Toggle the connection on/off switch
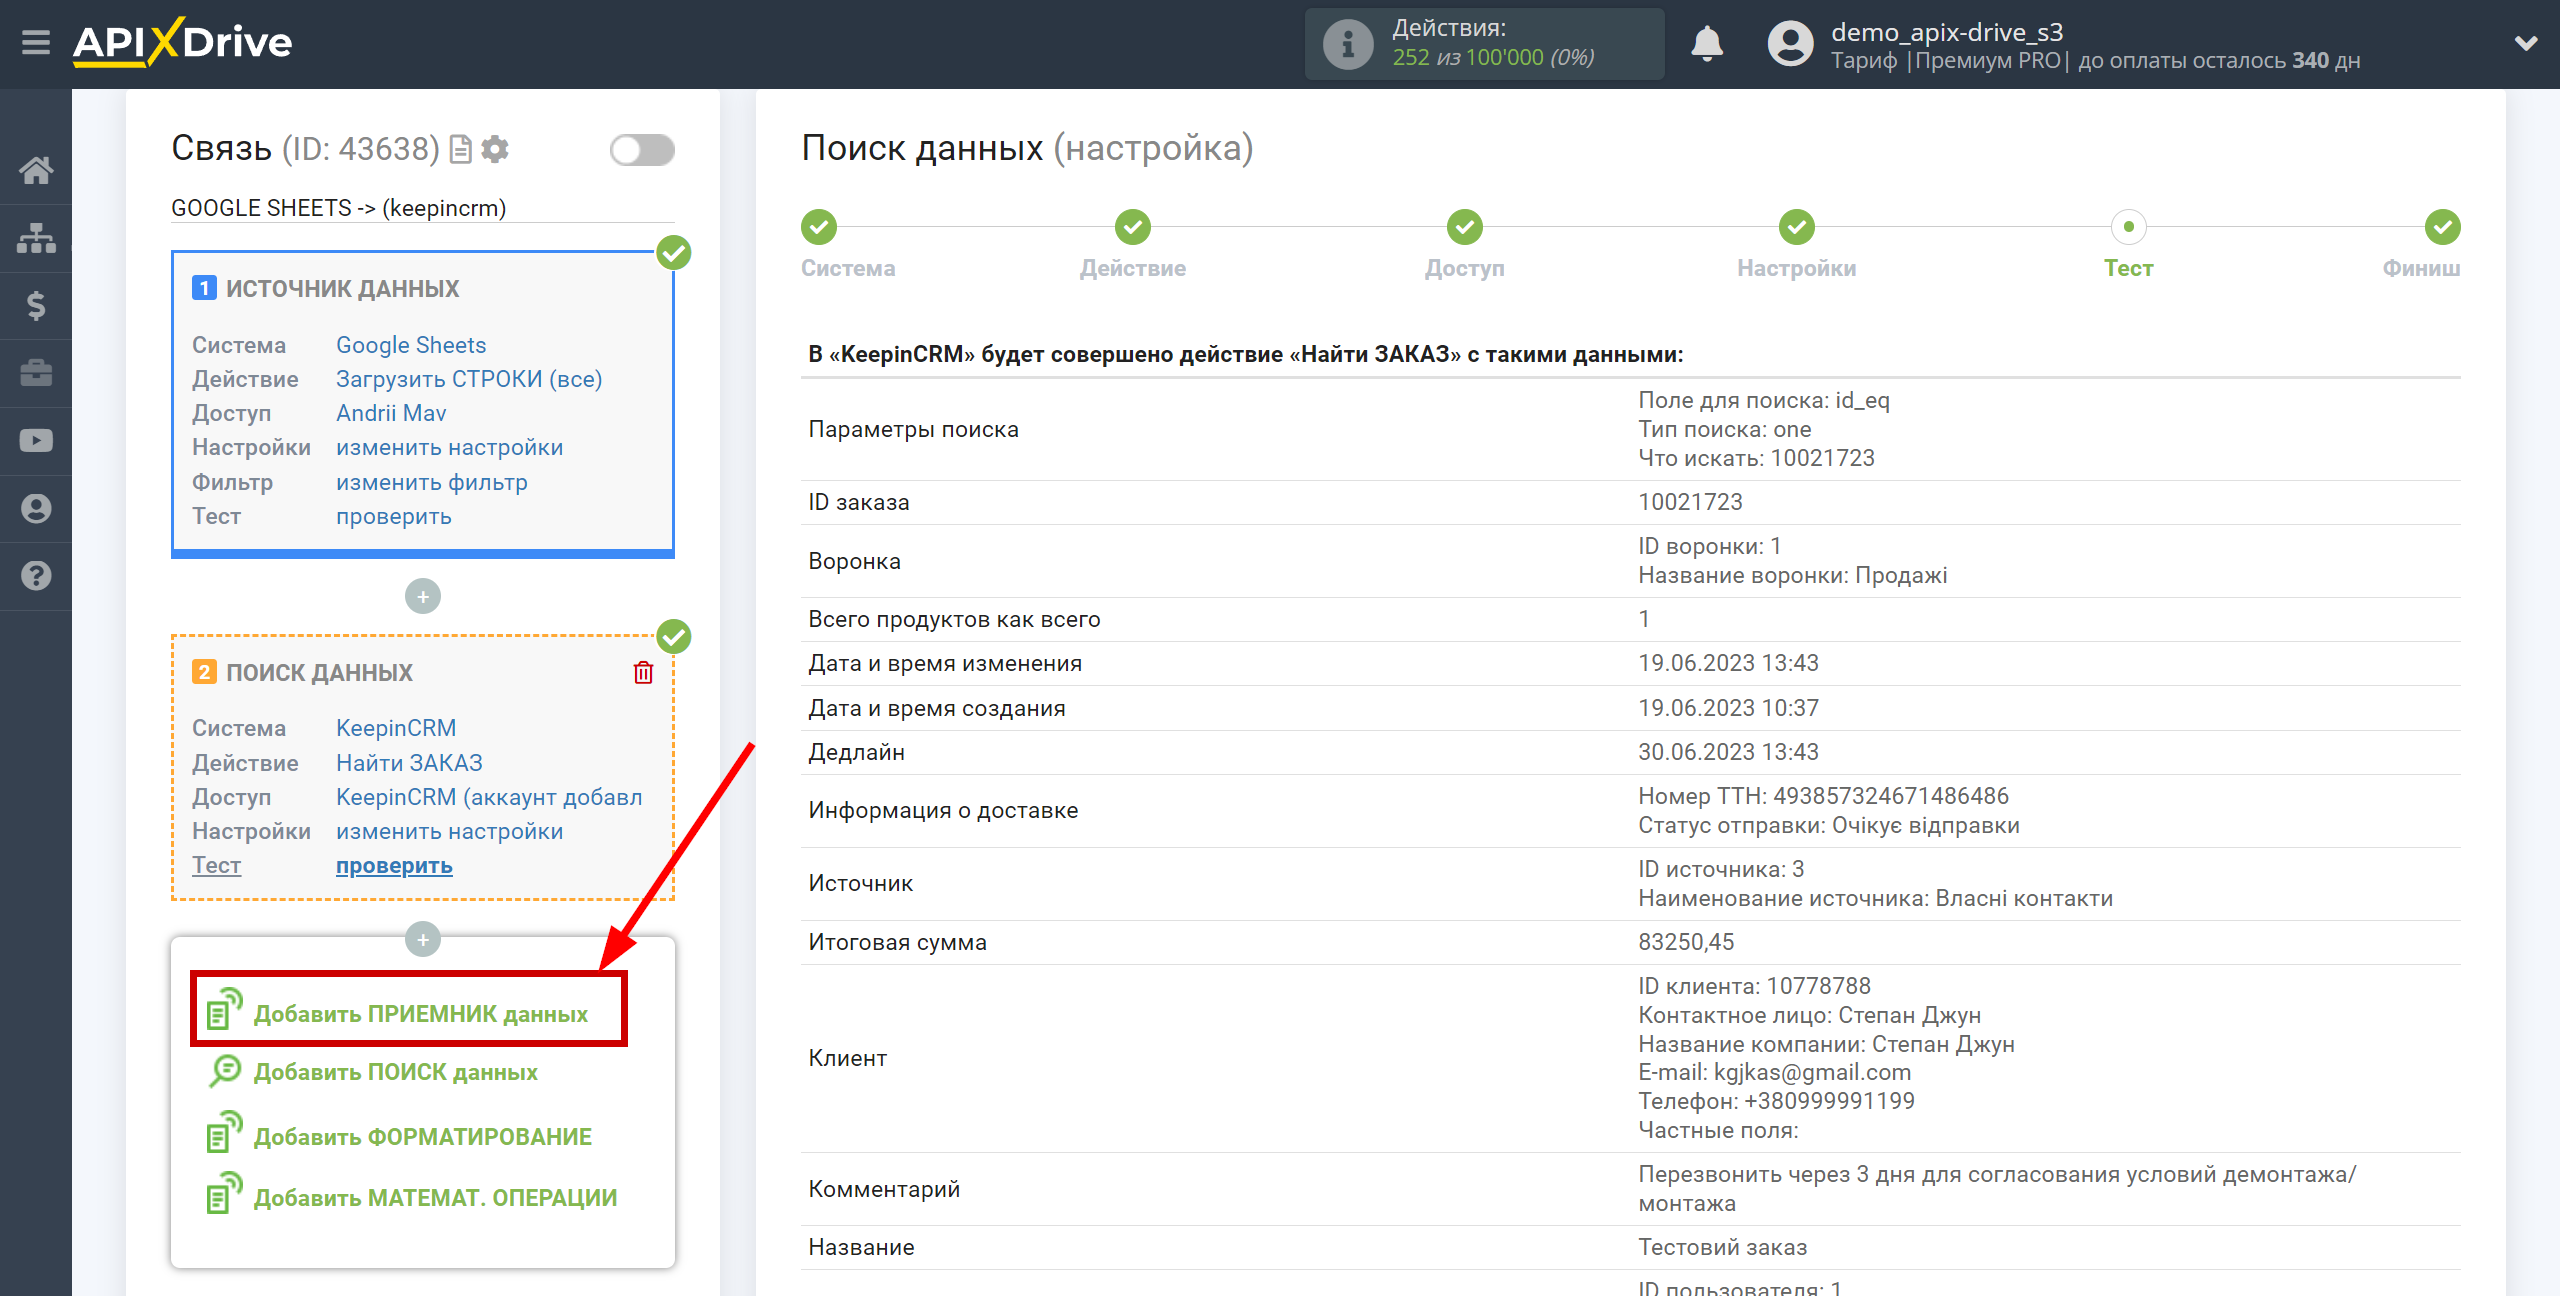Viewport: 2560px width, 1296px height. (x=642, y=150)
